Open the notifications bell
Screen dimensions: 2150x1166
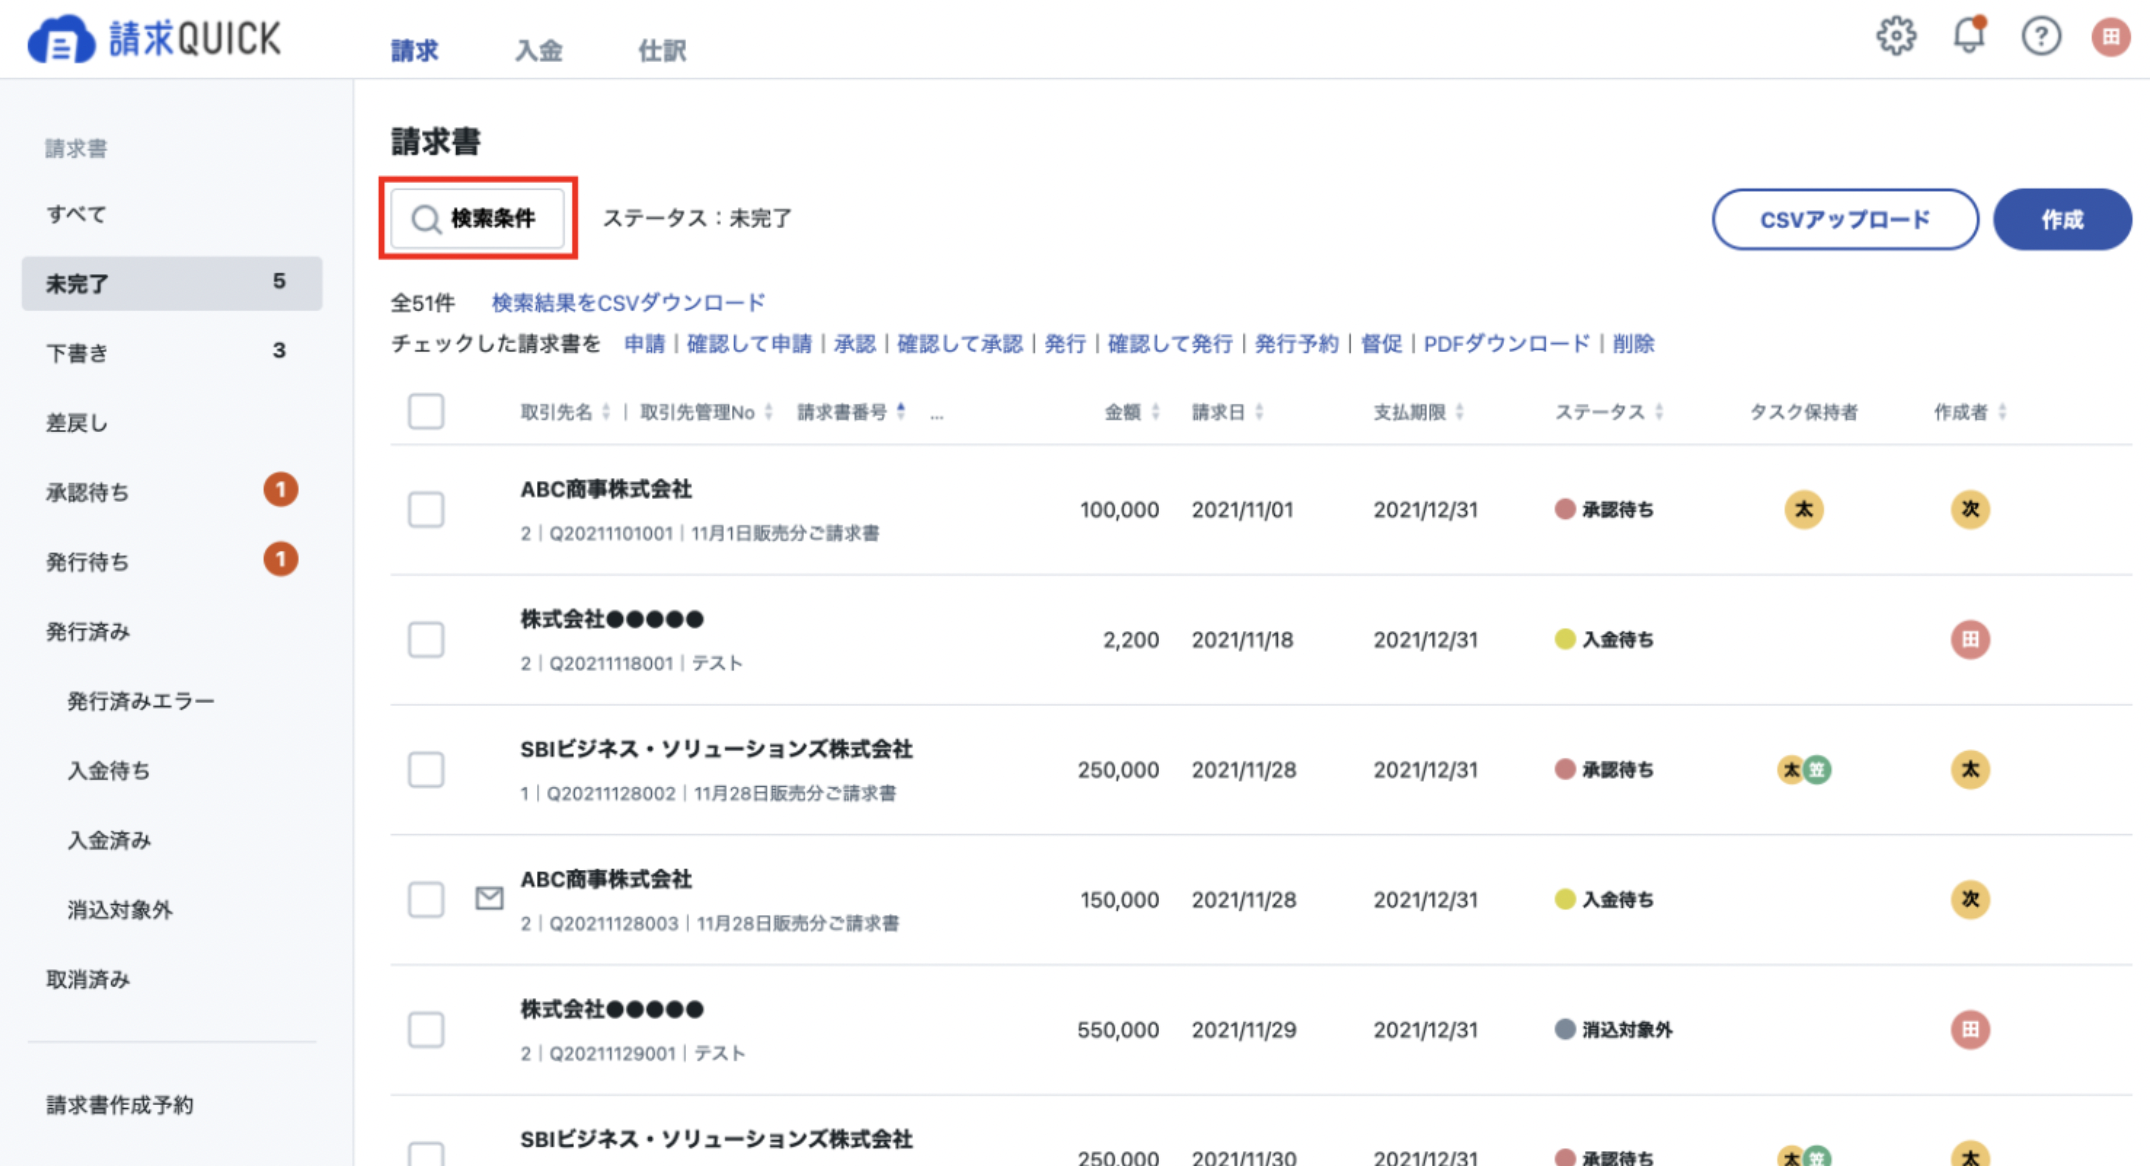pos(1968,35)
